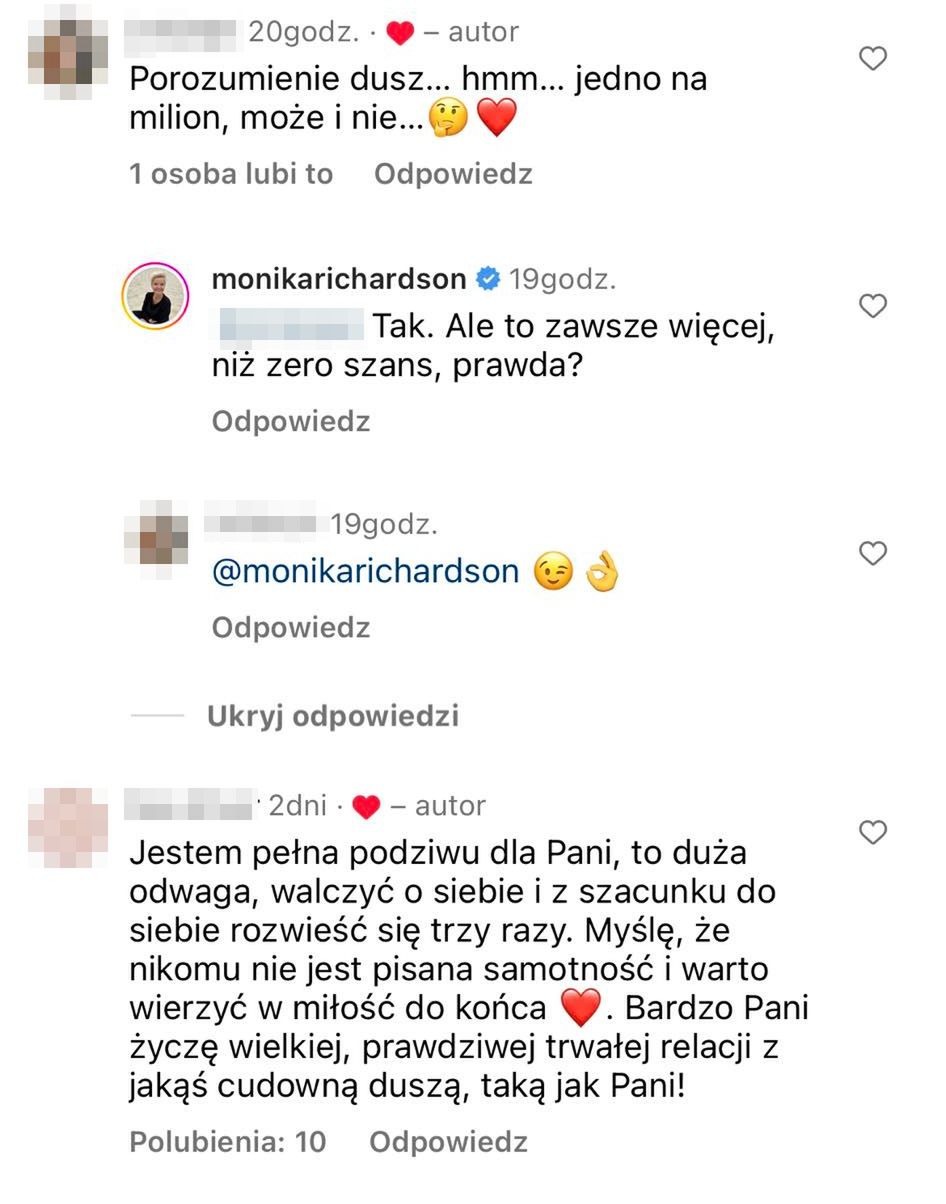The width and height of the screenshot is (946, 1204).
Task: Open the @monikarichardson mention link
Action: coord(365,572)
